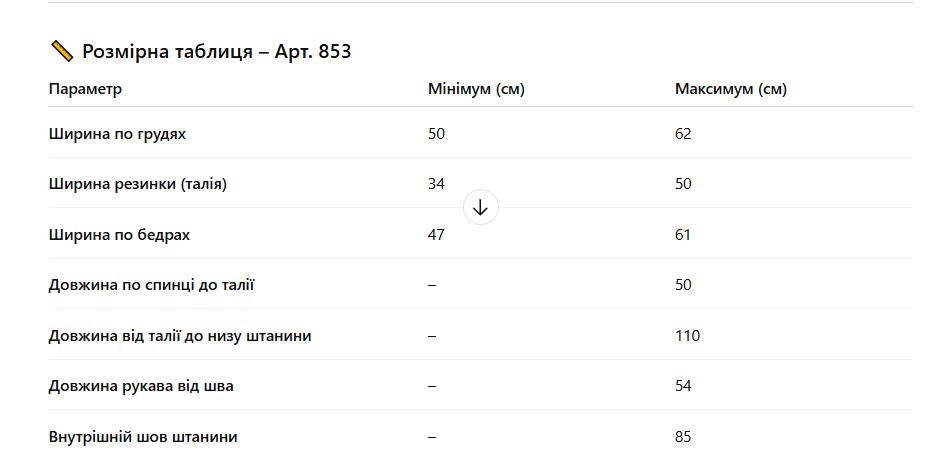937x467 pixels.
Task: Select 'Довжина рукава від шва' row label
Action: (x=141, y=386)
